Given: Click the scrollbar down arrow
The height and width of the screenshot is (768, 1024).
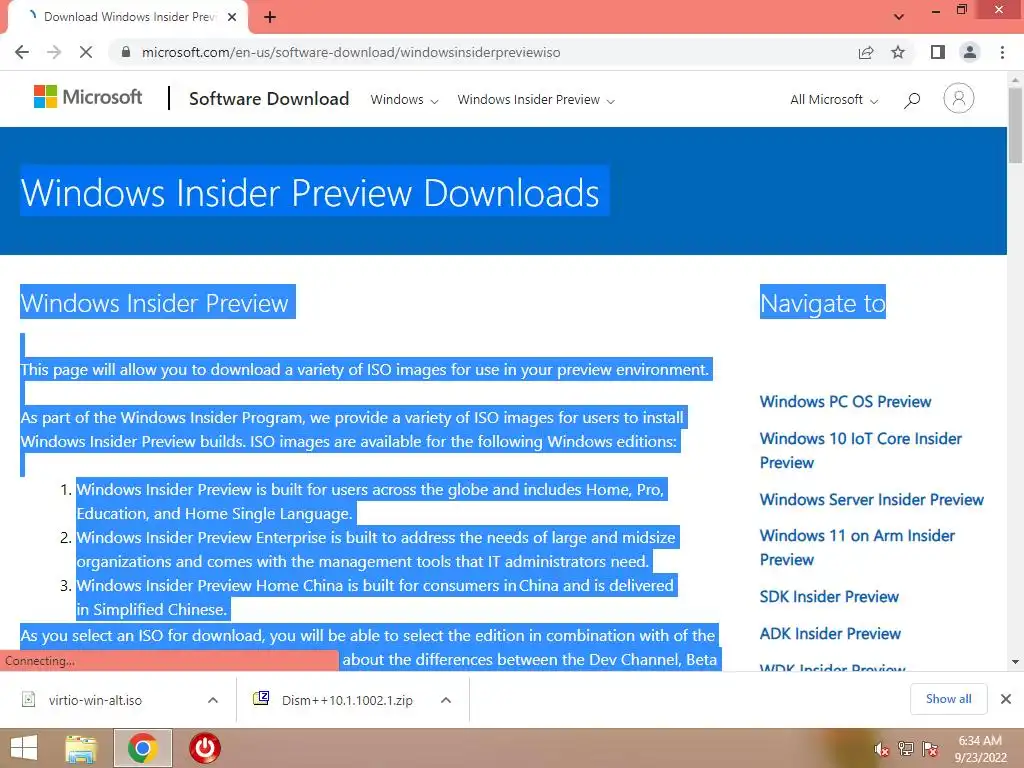Looking at the screenshot, I should coord(1015,662).
